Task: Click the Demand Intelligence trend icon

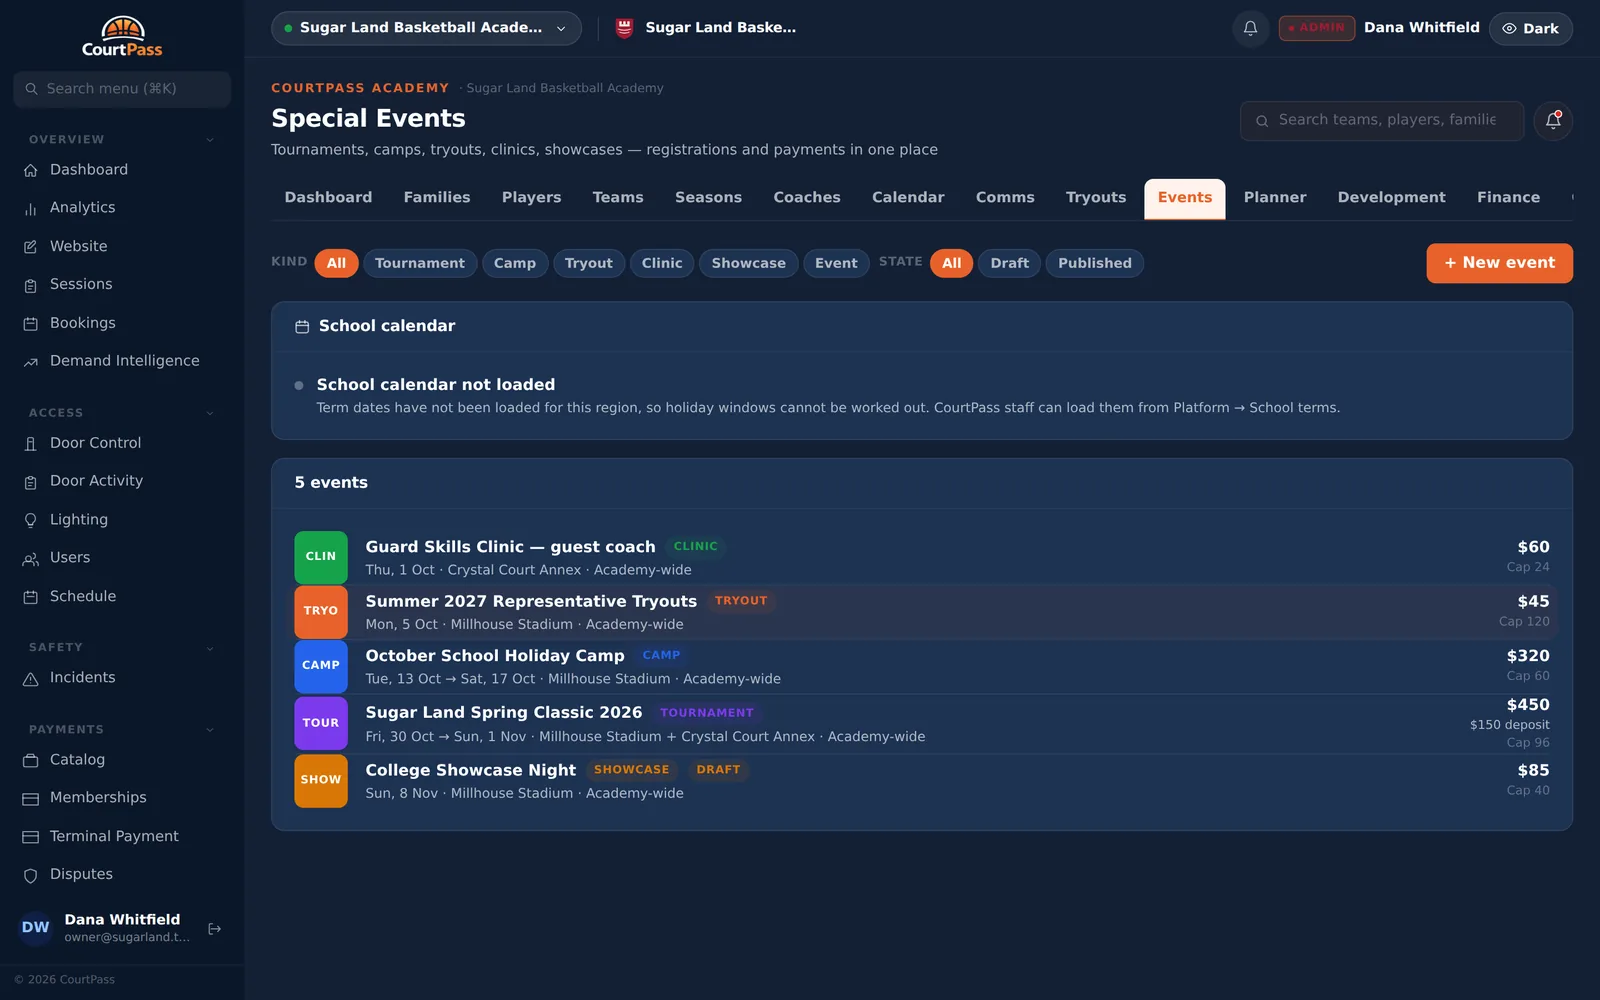Action: coord(31,362)
